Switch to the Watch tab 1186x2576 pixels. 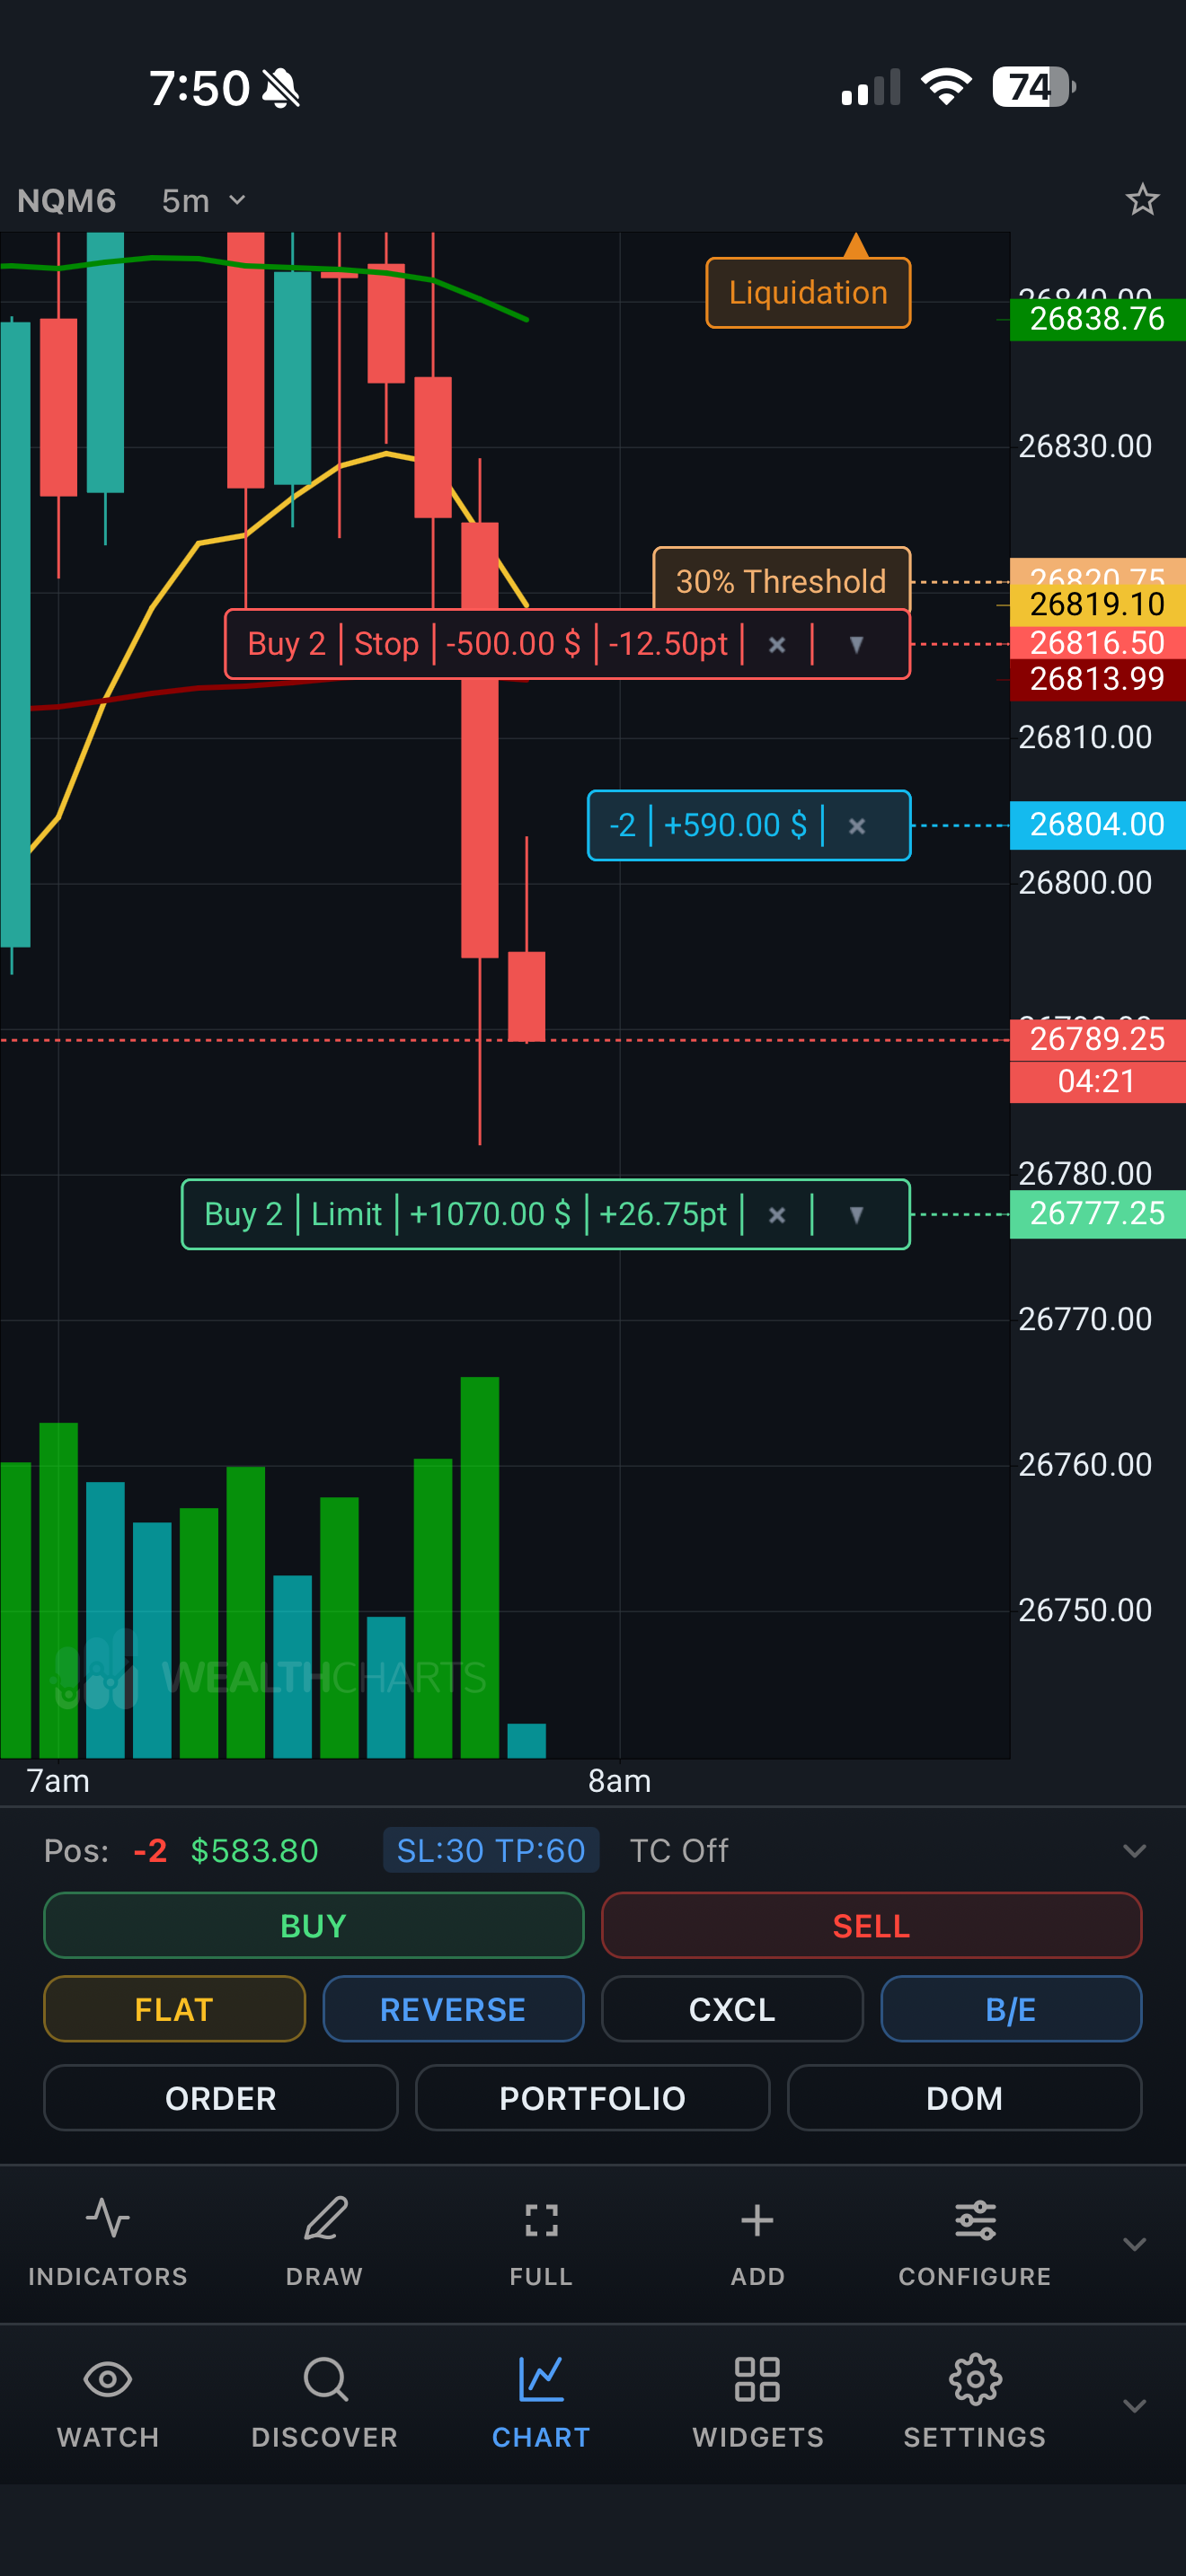[108, 2398]
